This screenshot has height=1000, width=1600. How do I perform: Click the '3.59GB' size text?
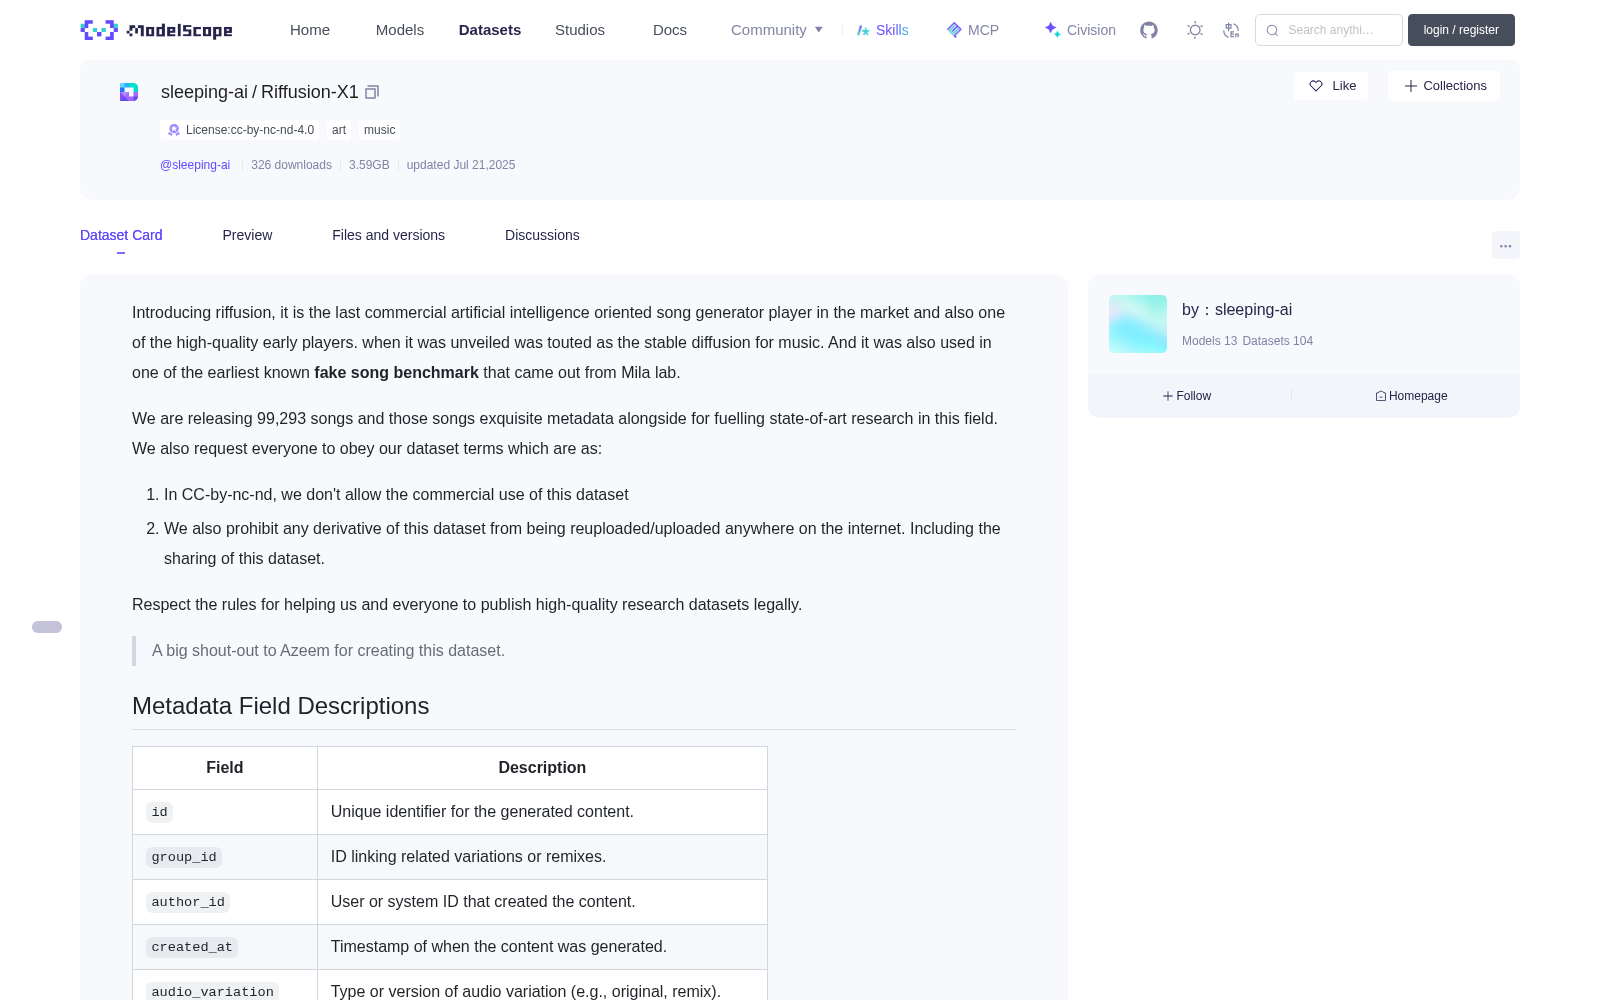pos(369,165)
